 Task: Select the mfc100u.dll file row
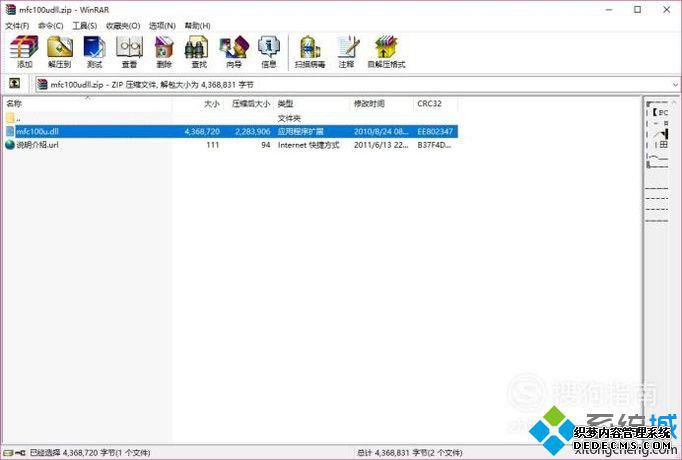point(231,131)
